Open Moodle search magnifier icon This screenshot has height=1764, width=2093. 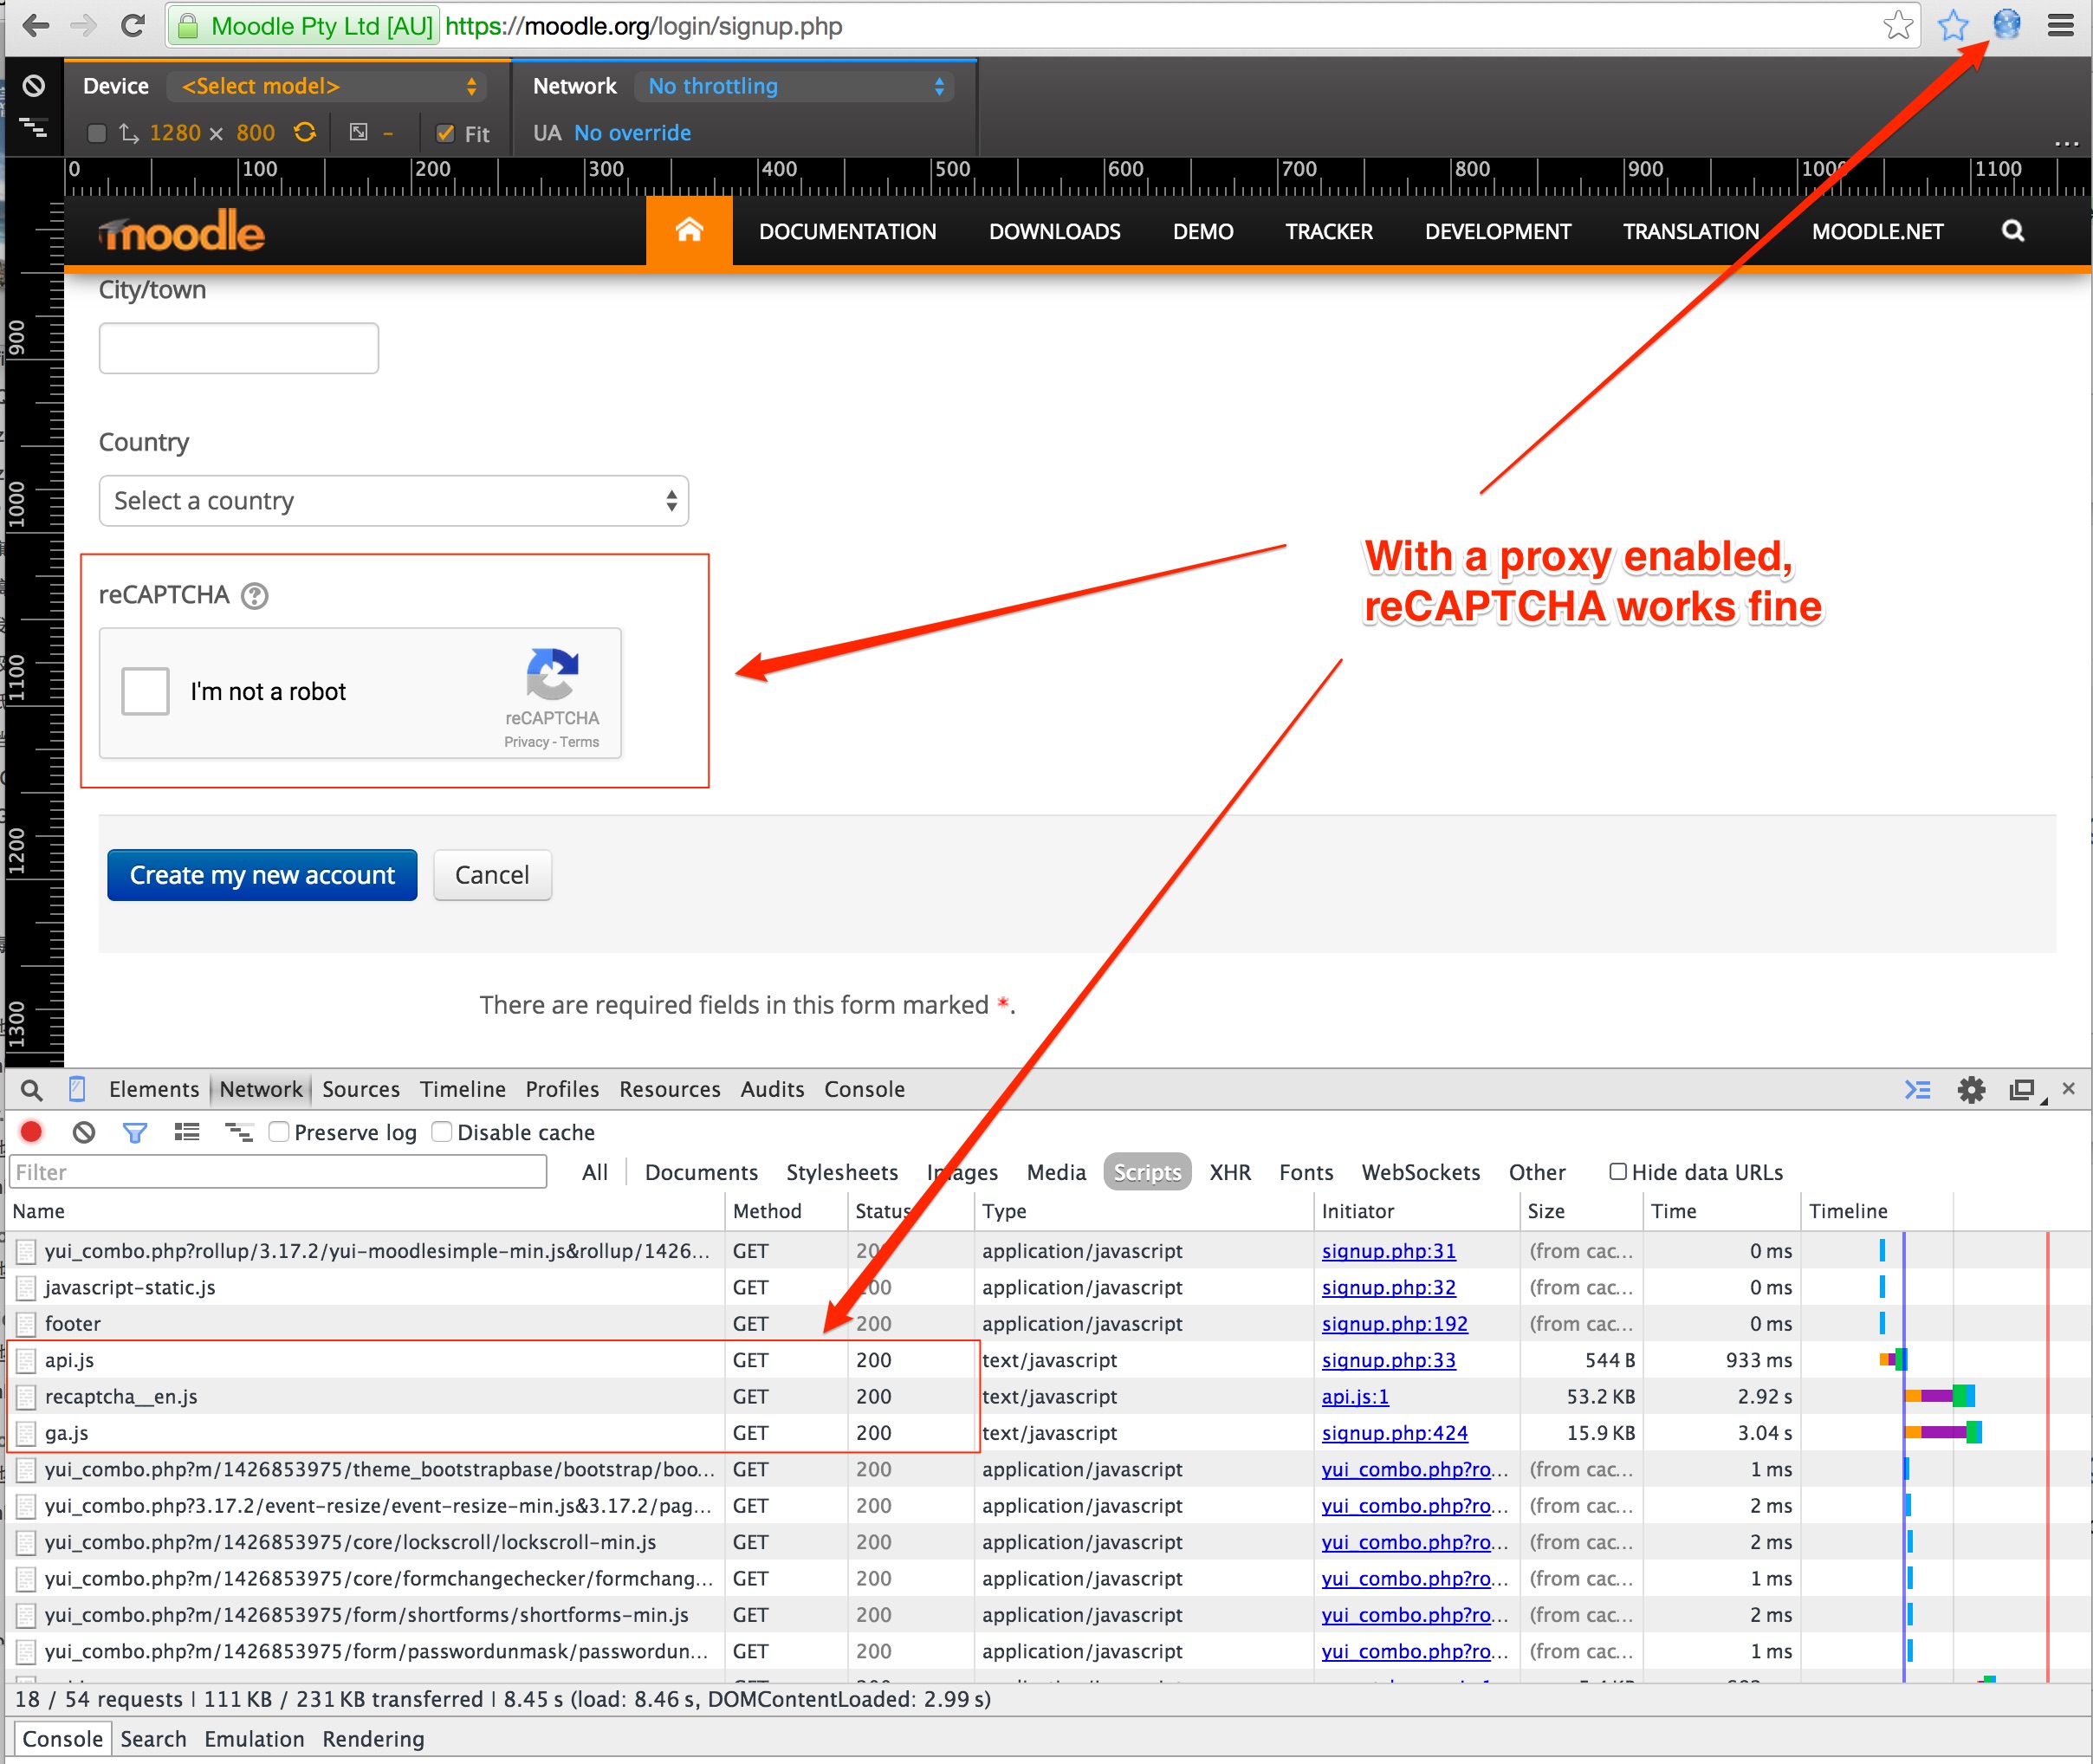tap(2013, 231)
